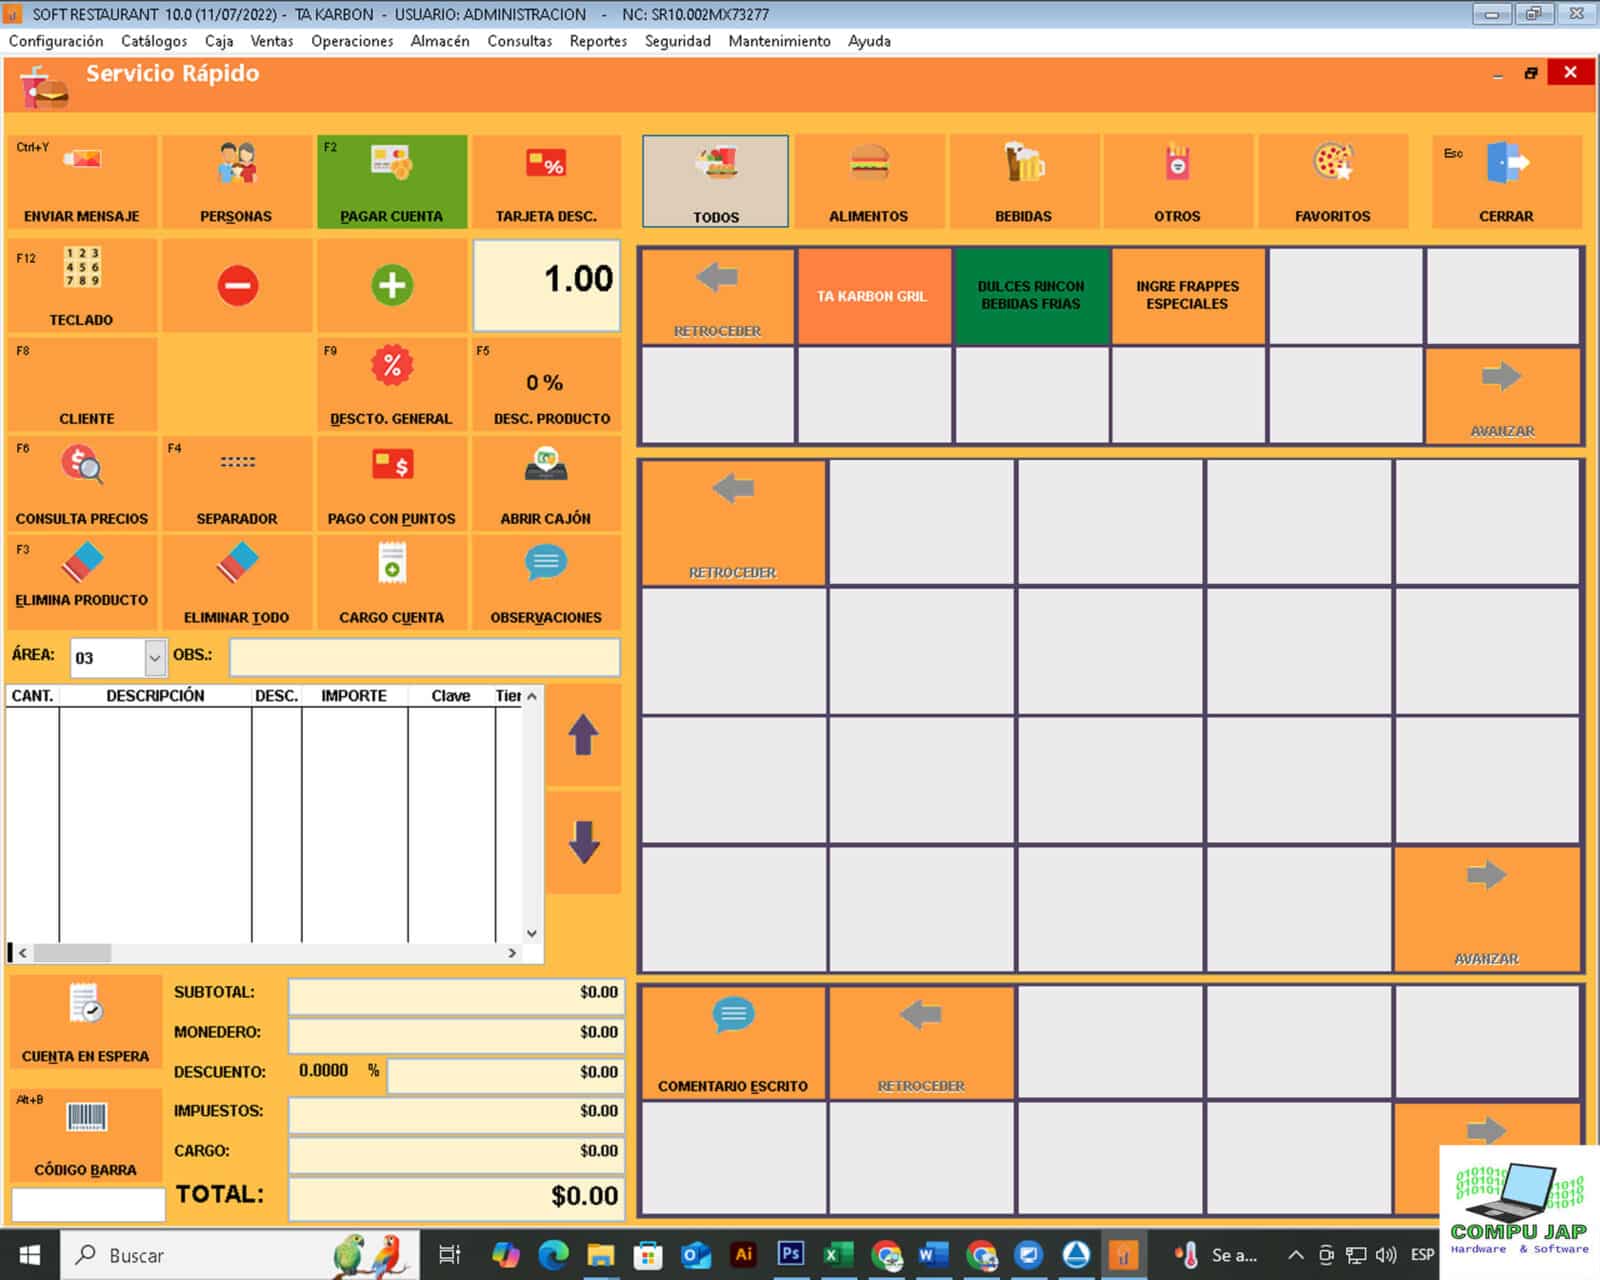Image resolution: width=1600 pixels, height=1280 pixels.
Task: Open the Ventas menu
Action: [272, 41]
